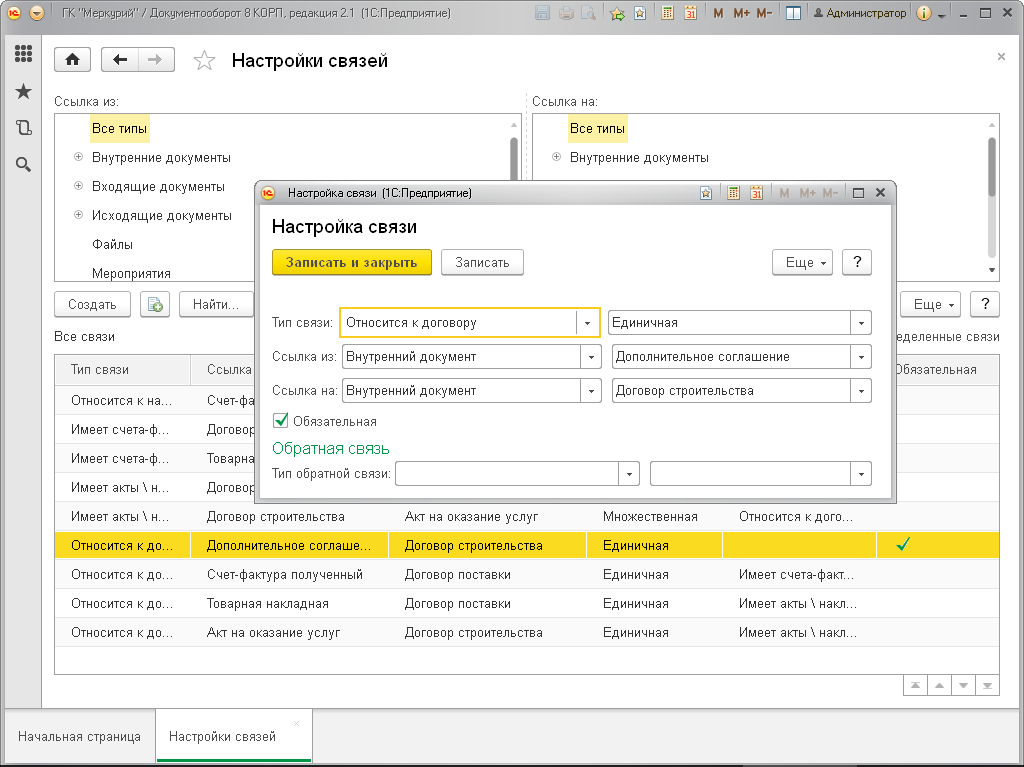This screenshot has height=767, width=1024.
Task: Open Тип обратной связи dropdown arrow
Action: 629,474
